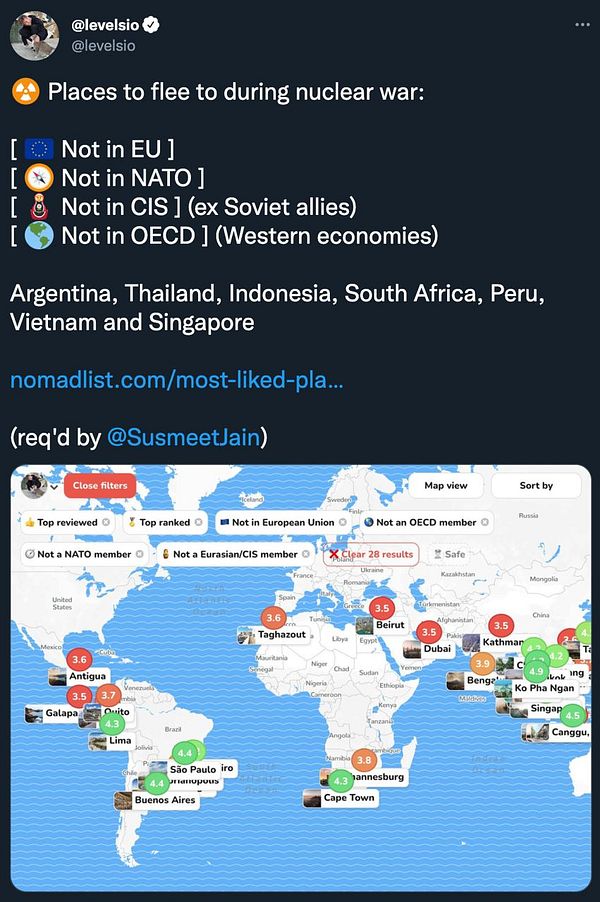Viewport: 600px width, 902px height.
Task: Remove the Top reviewed filter chip
Action: click(x=106, y=522)
